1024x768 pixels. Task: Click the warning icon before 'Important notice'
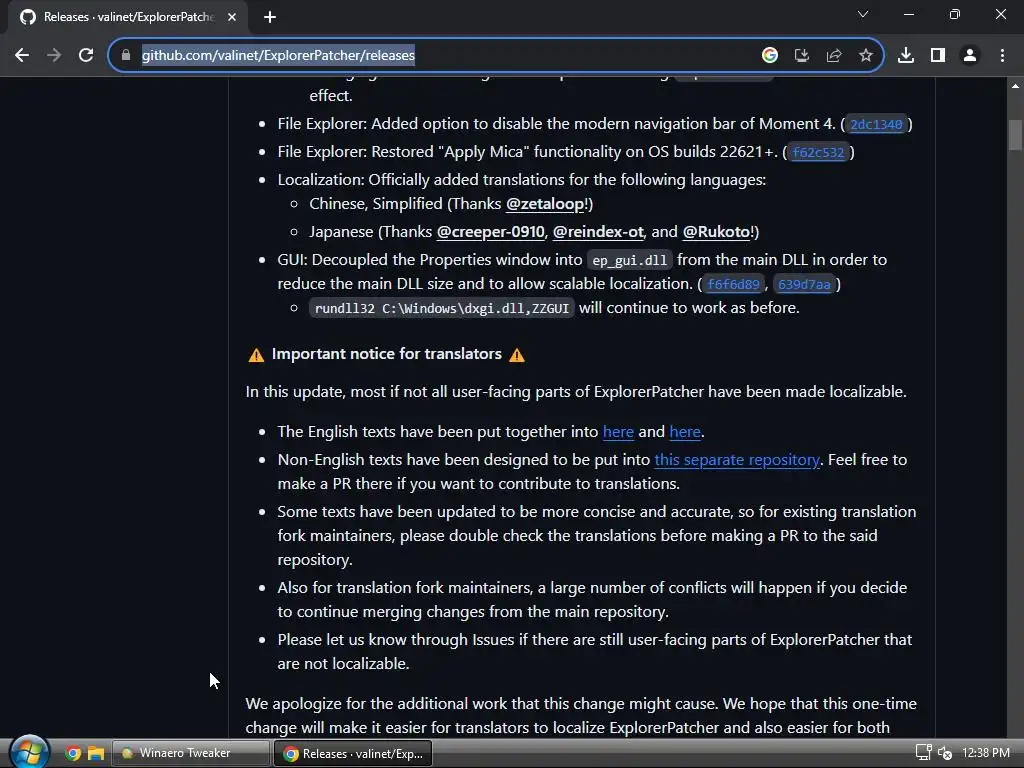[256, 355]
